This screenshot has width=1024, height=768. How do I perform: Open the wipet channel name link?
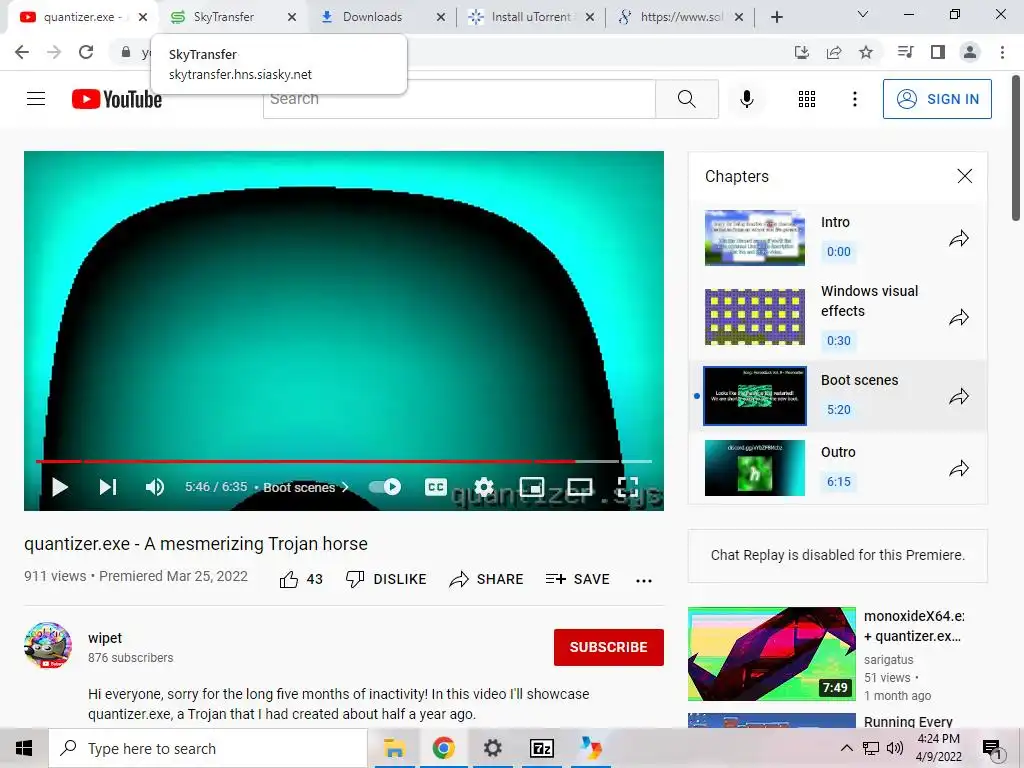pyautogui.click(x=105, y=638)
